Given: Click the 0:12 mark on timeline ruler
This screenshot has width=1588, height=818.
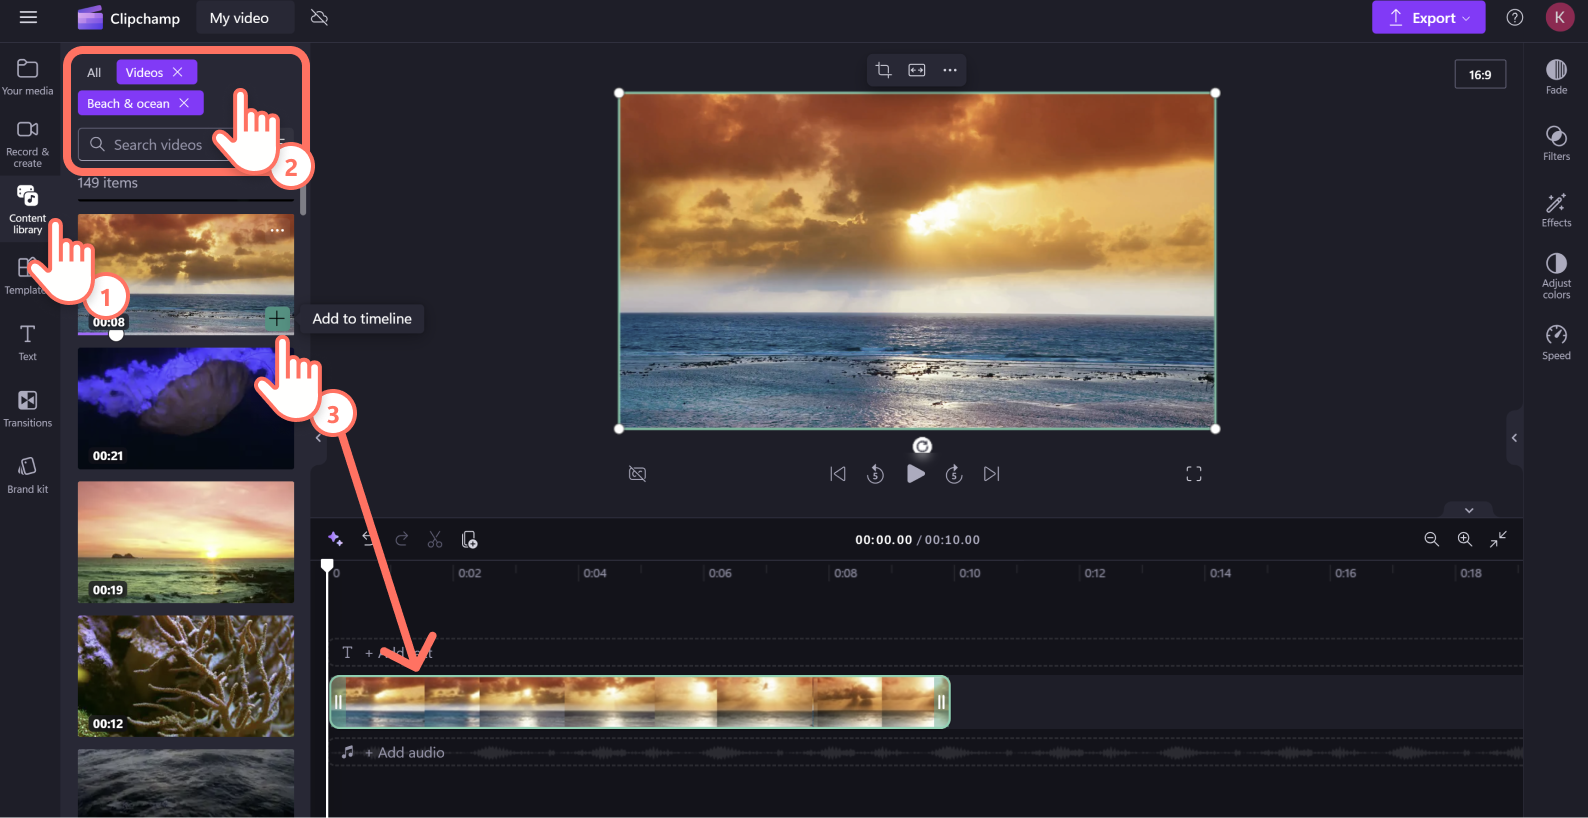Looking at the screenshot, I should [x=1095, y=573].
